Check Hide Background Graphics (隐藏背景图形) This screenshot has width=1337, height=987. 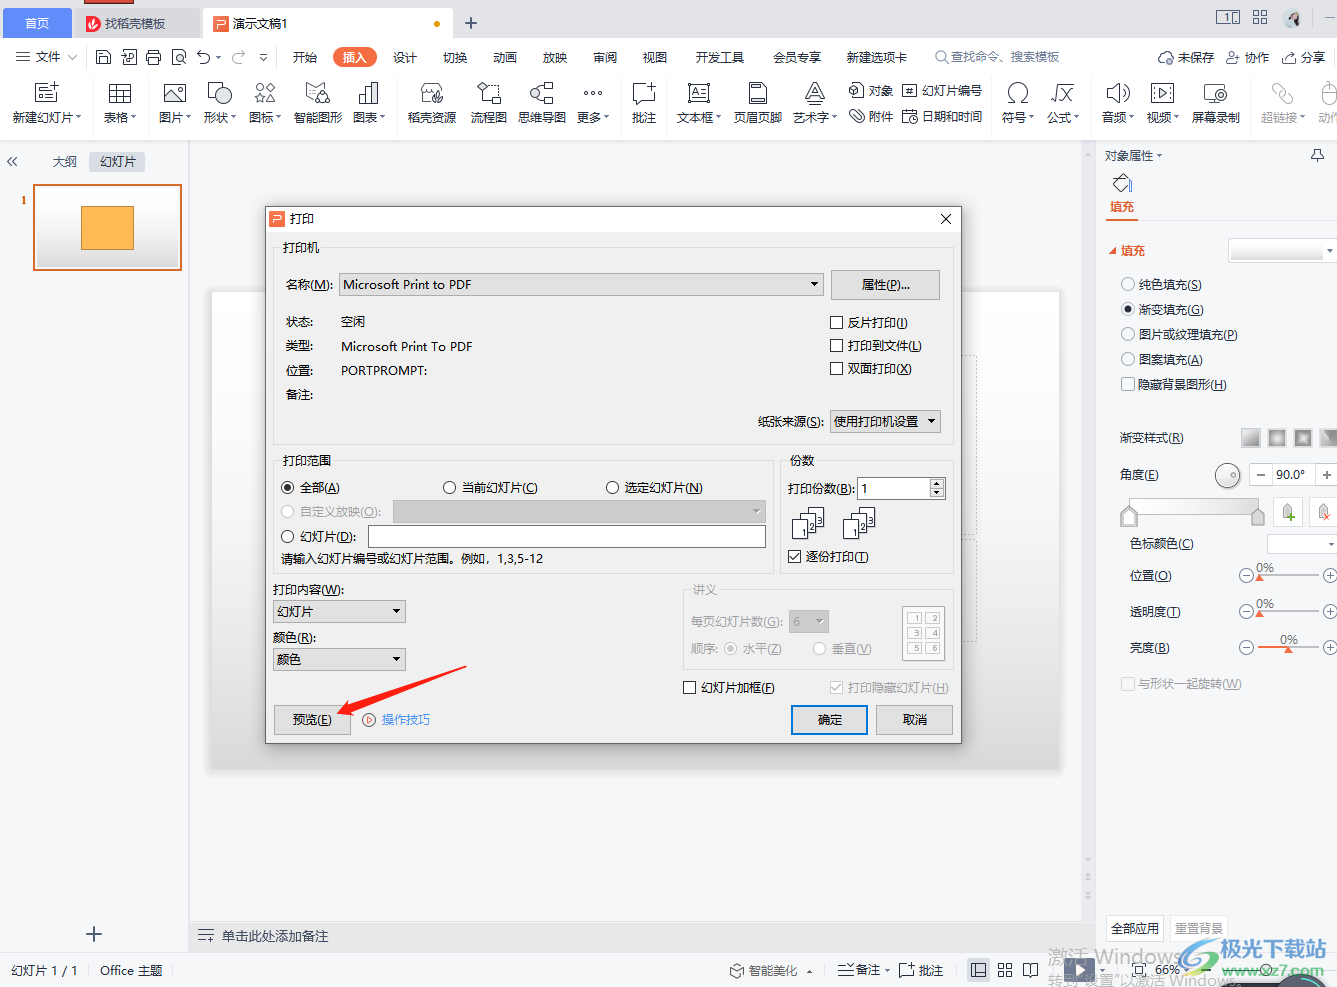[x=1128, y=385]
